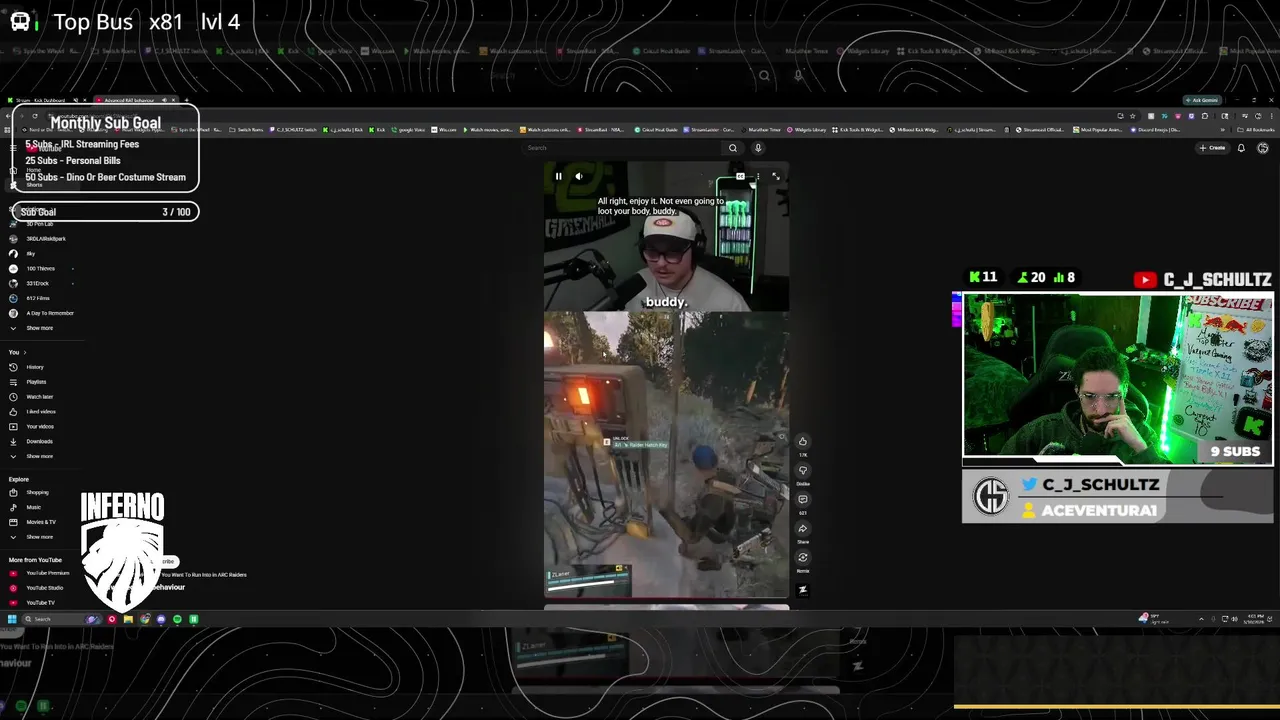Open YouTube notifications bell

(1241, 148)
